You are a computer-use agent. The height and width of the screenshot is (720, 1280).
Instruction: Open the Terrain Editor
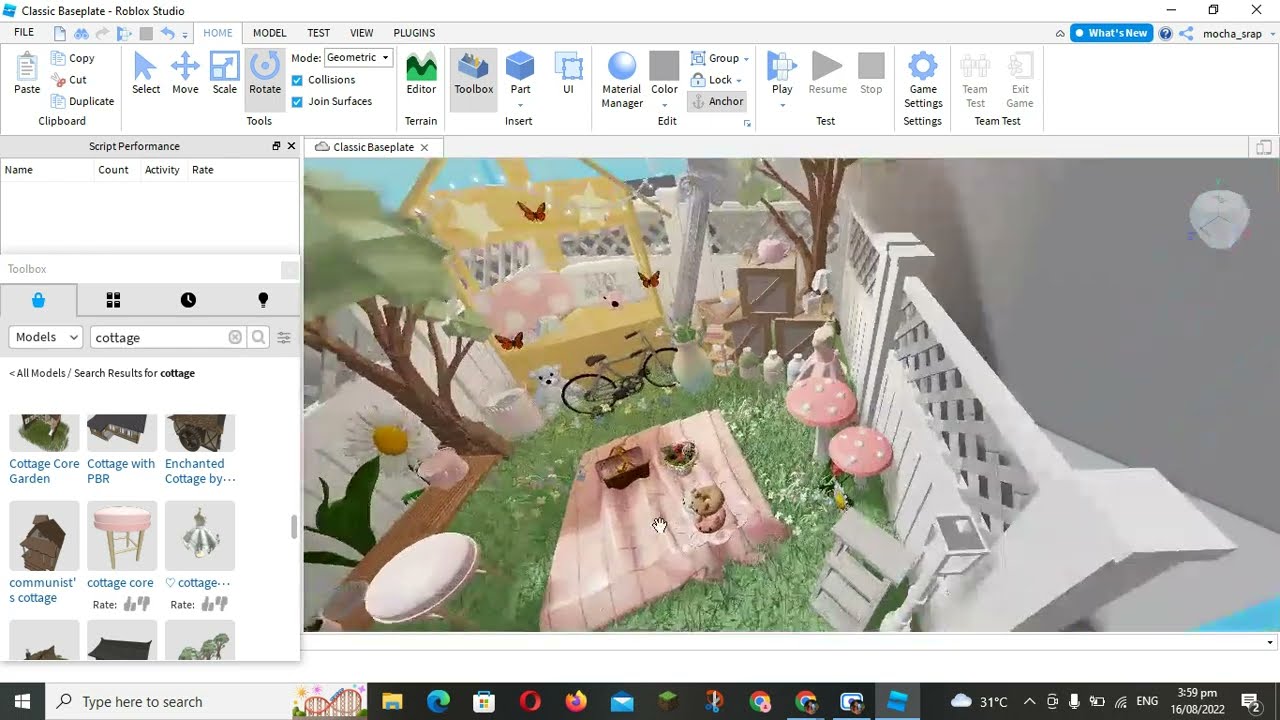pos(421,73)
